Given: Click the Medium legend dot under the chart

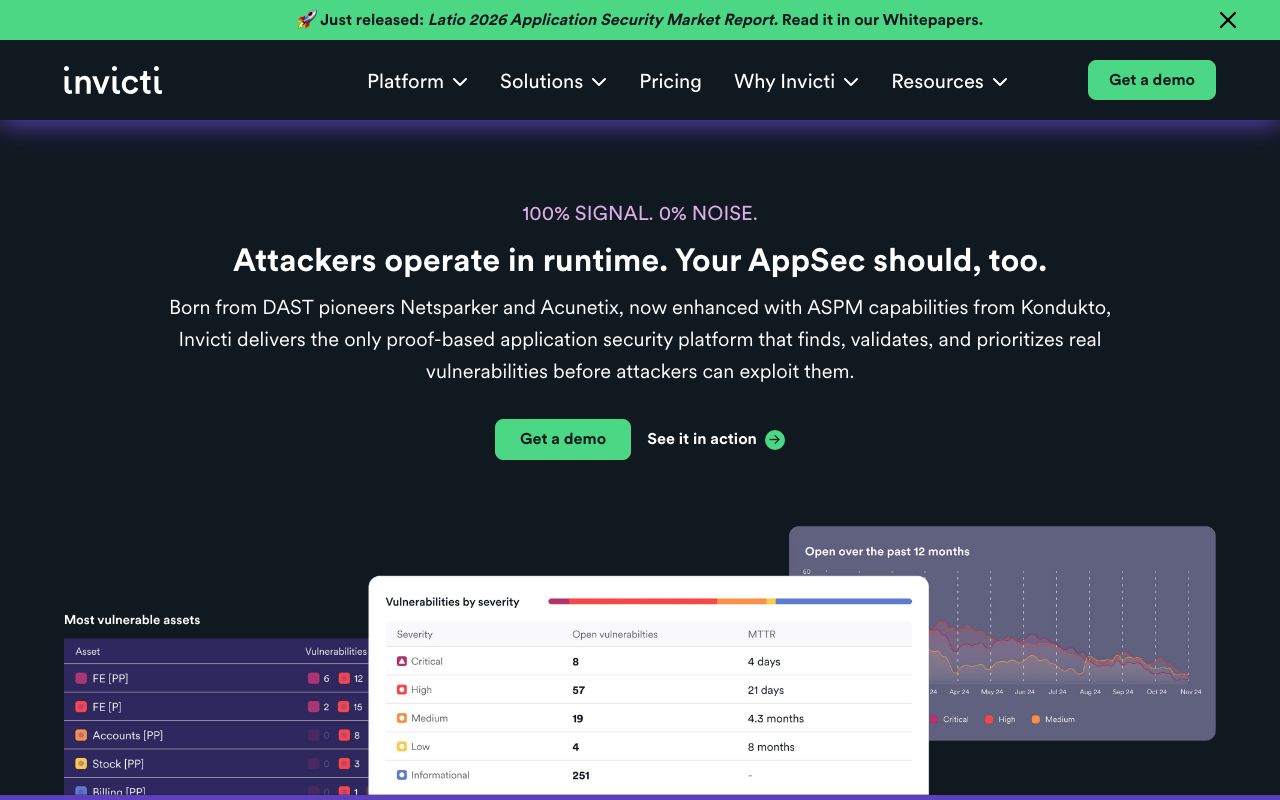Looking at the screenshot, I should pos(1036,719).
